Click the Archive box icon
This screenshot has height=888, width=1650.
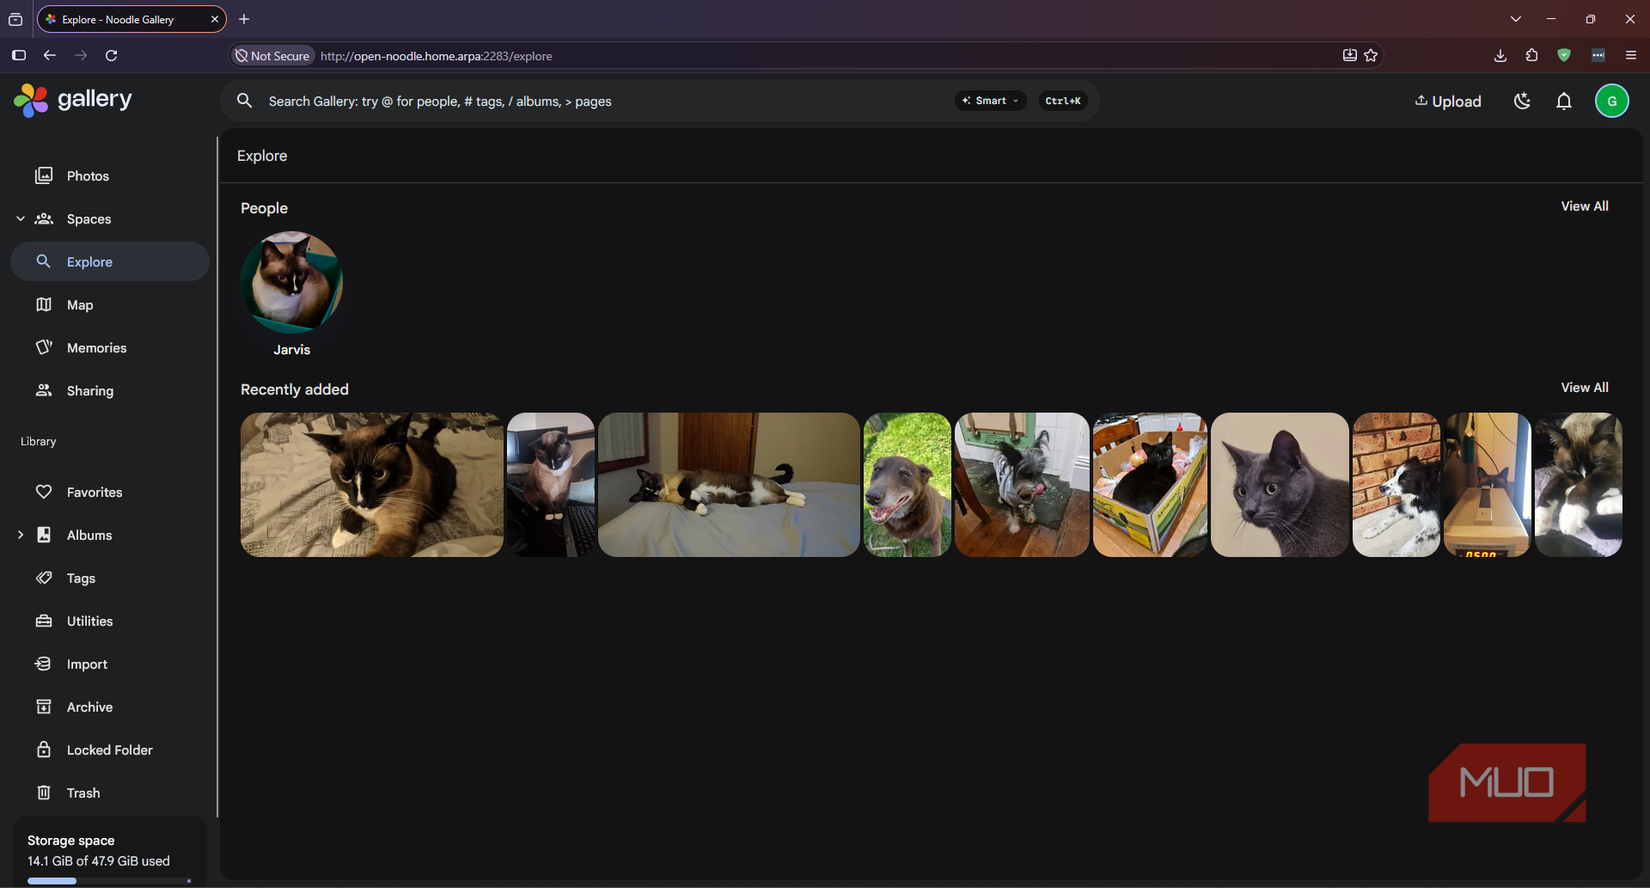pos(44,707)
